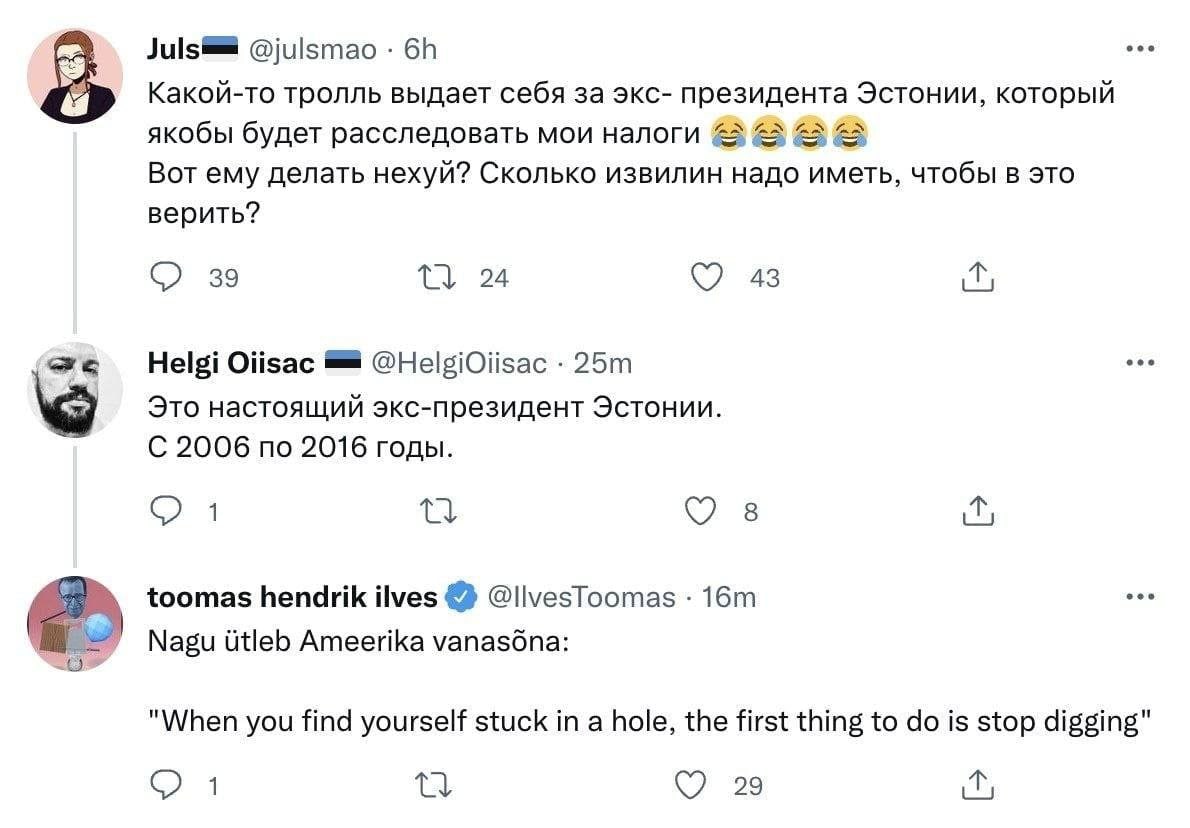Like the Juls tweet with 43 likes
The width and height of the screenshot is (1190, 828).
(710, 278)
